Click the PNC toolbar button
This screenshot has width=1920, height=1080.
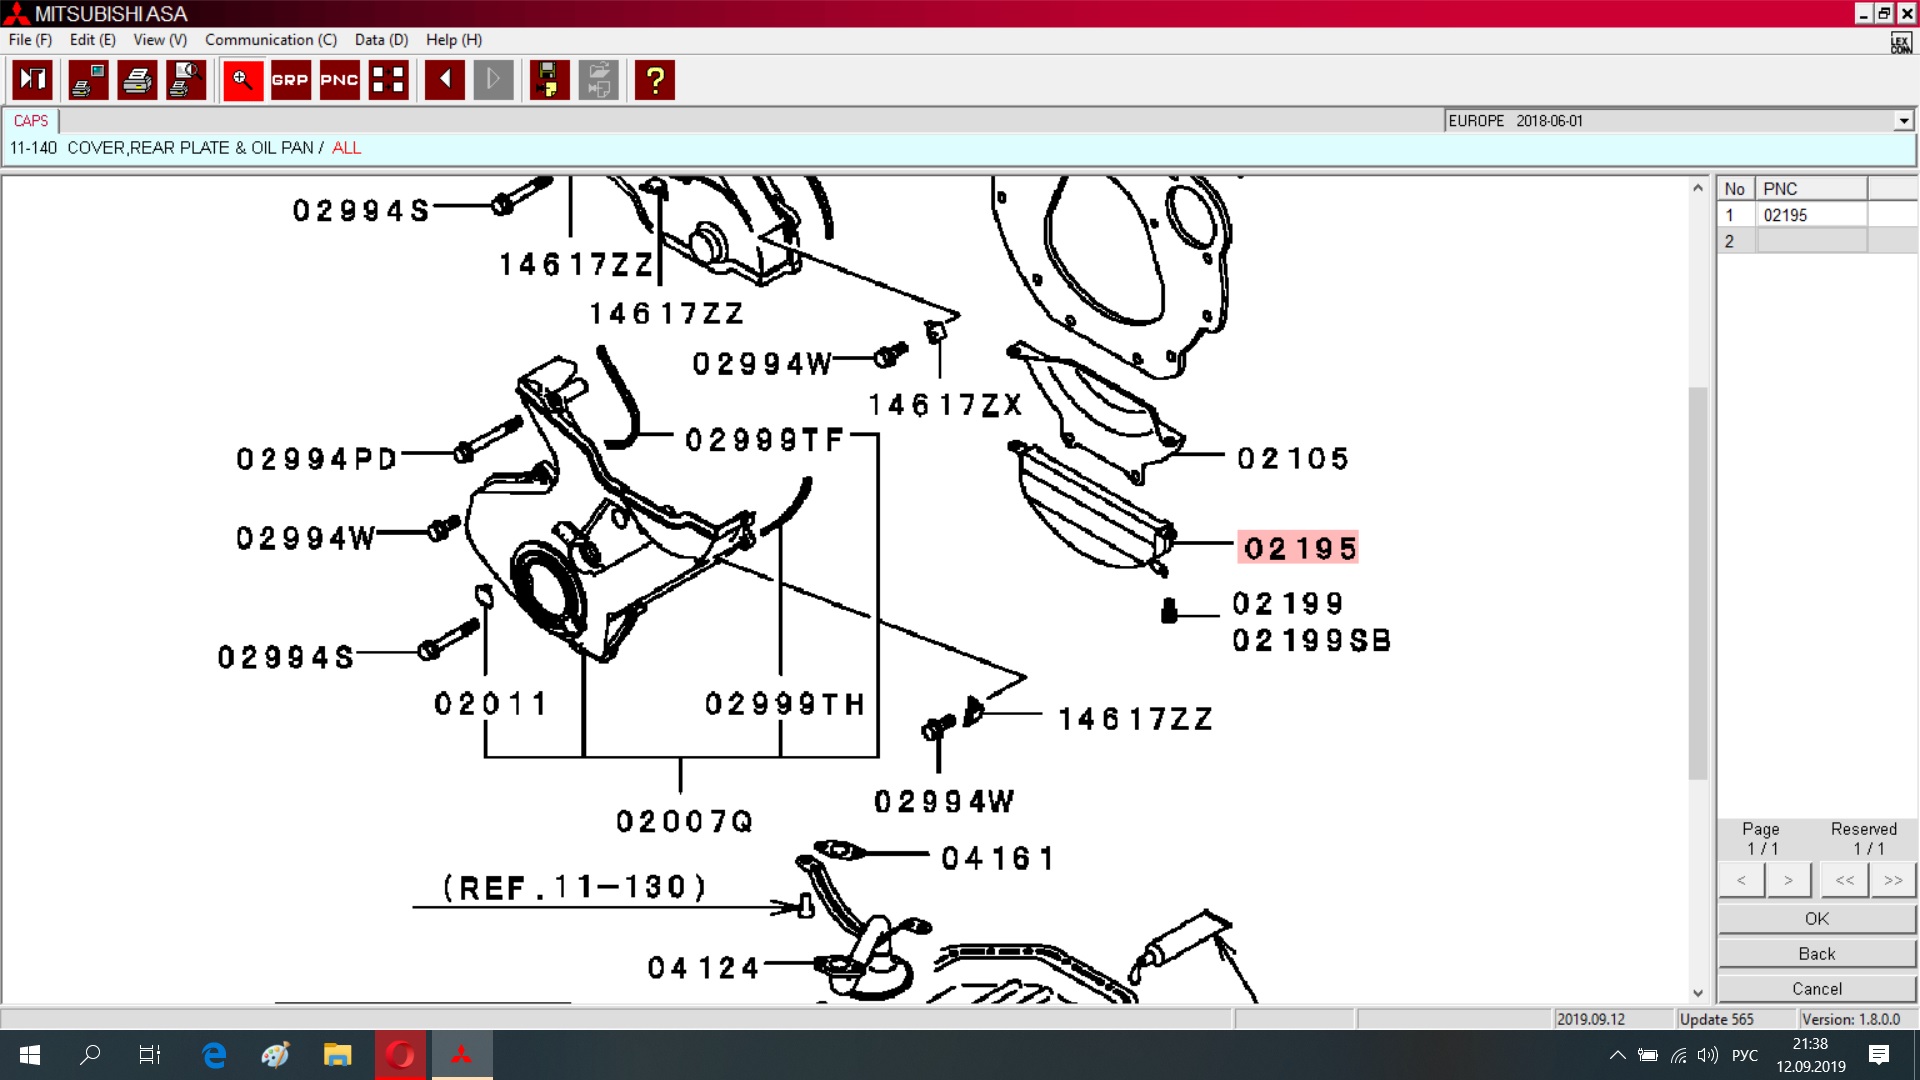(339, 80)
